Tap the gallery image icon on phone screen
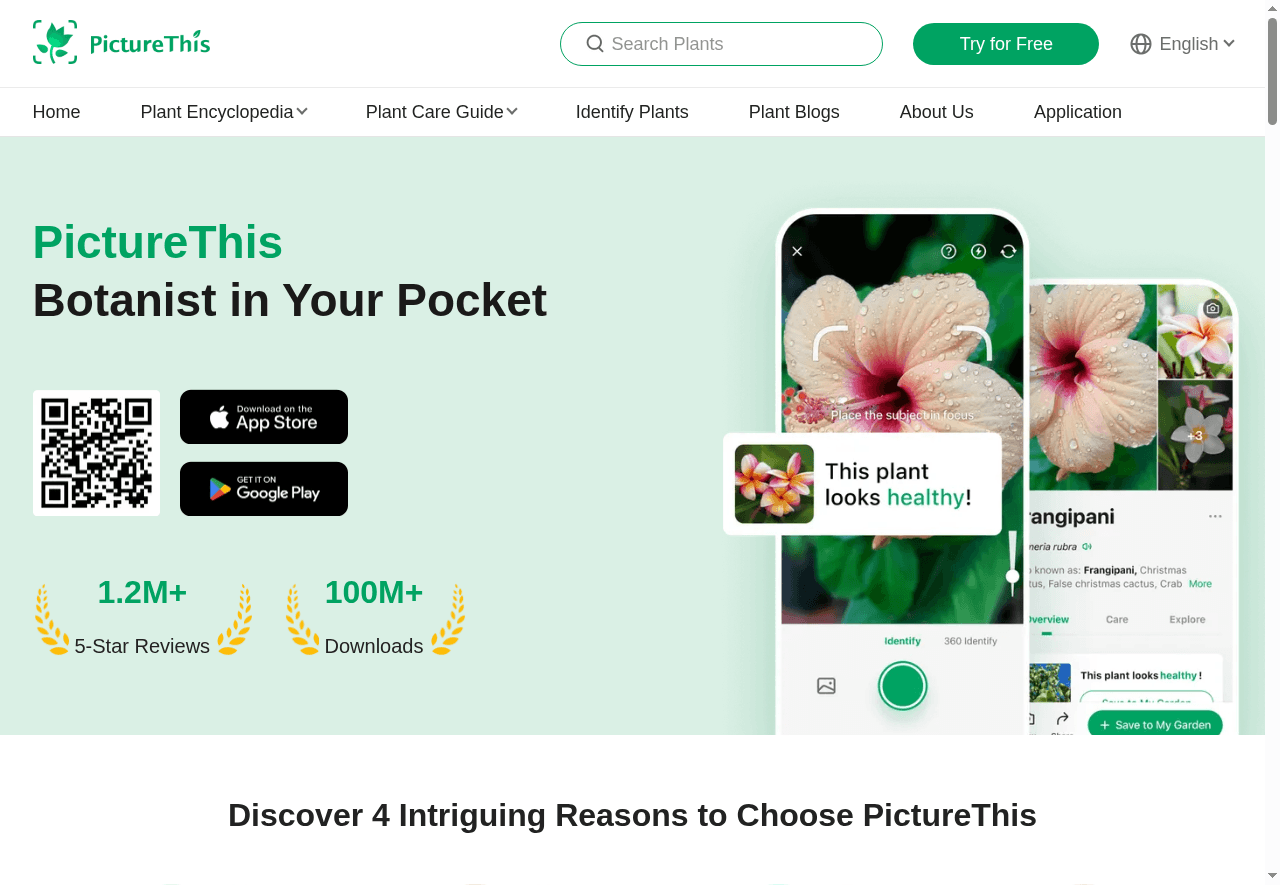 pos(826,686)
